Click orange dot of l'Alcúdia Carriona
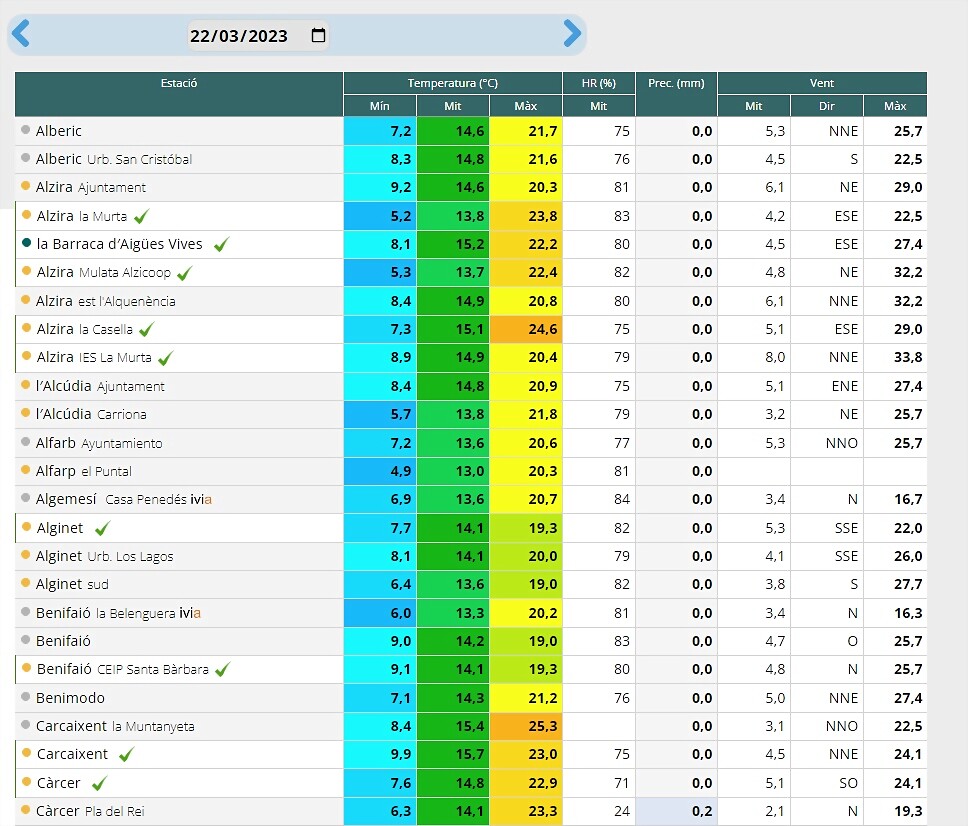 25,412
